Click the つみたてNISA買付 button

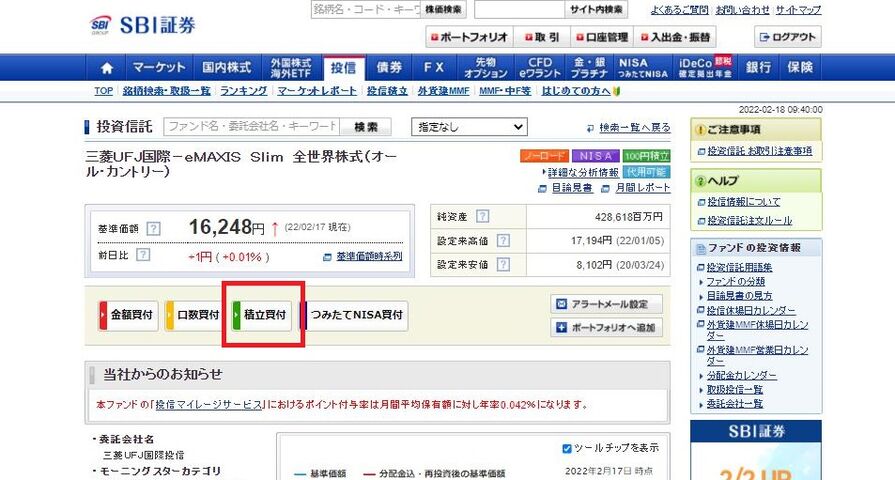353,315
